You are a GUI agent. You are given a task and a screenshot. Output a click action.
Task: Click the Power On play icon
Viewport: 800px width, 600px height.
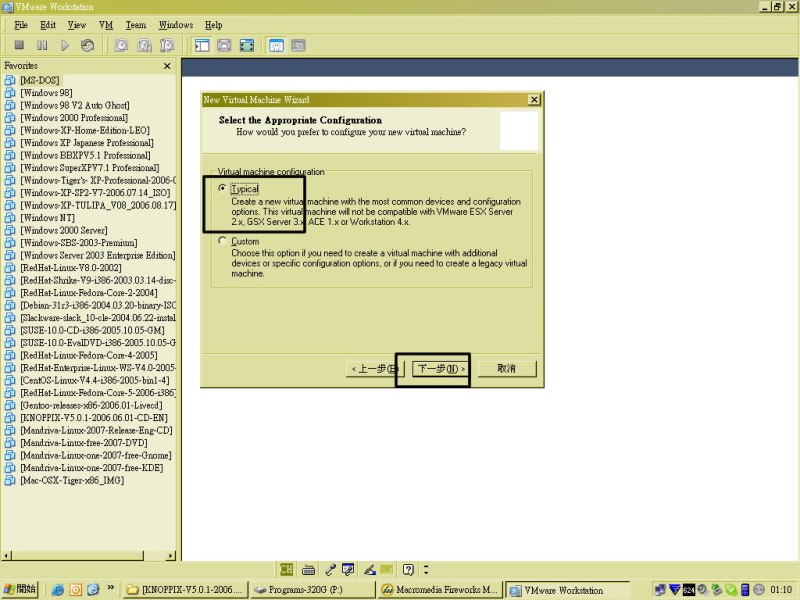coord(65,45)
